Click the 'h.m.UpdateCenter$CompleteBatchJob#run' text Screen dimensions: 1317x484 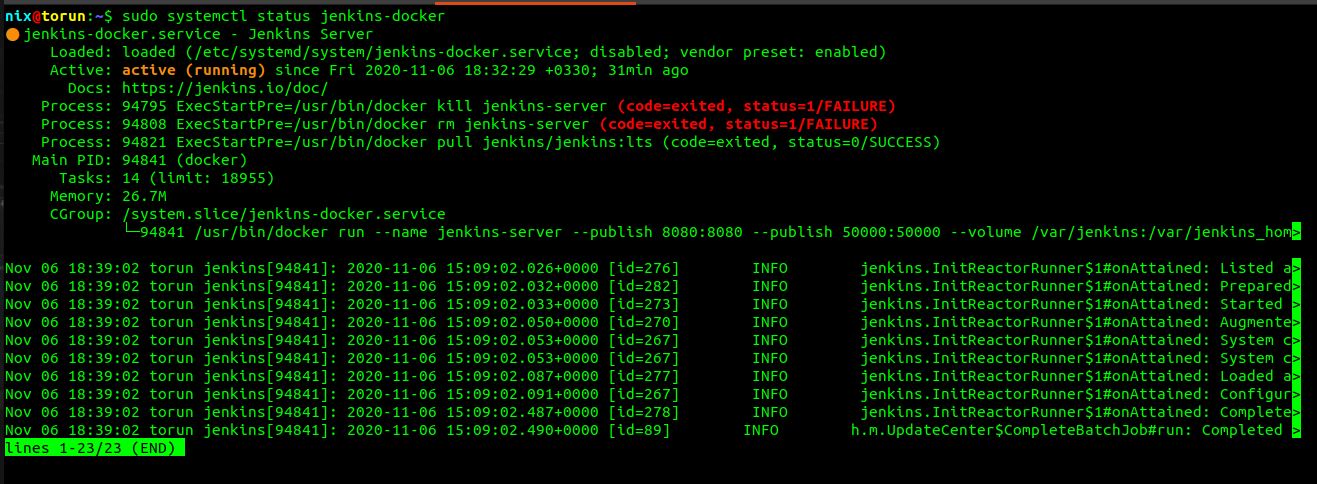[1021, 431]
